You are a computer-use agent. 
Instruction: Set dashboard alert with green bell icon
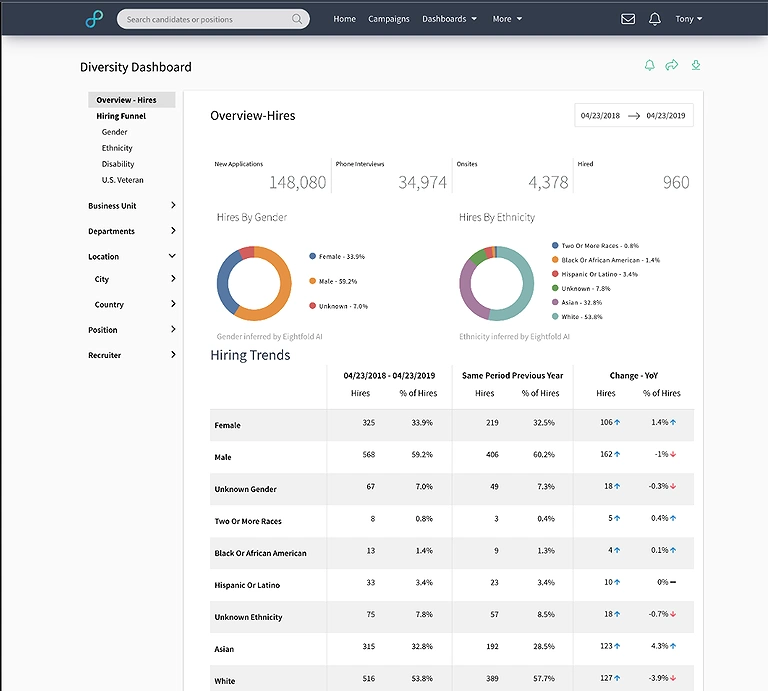(649, 65)
